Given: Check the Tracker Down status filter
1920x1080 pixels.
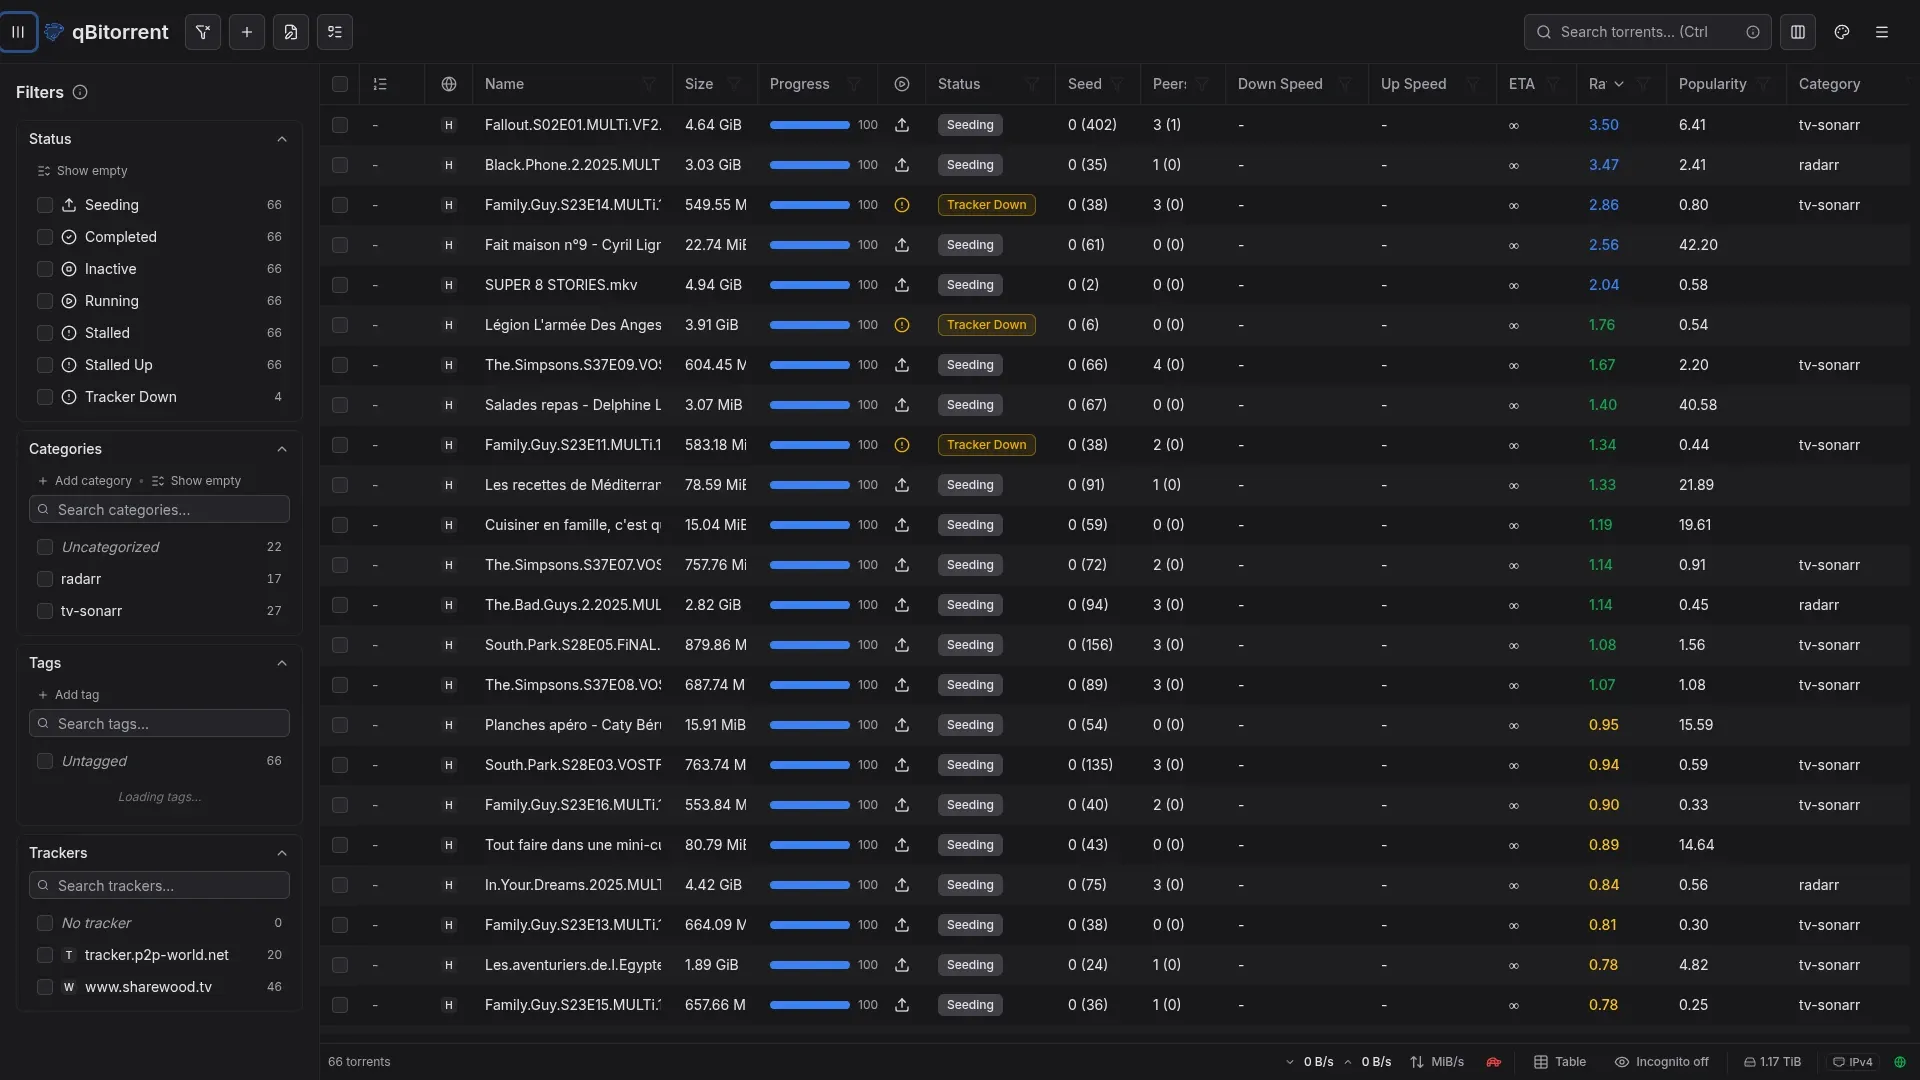Looking at the screenshot, I should coord(44,397).
